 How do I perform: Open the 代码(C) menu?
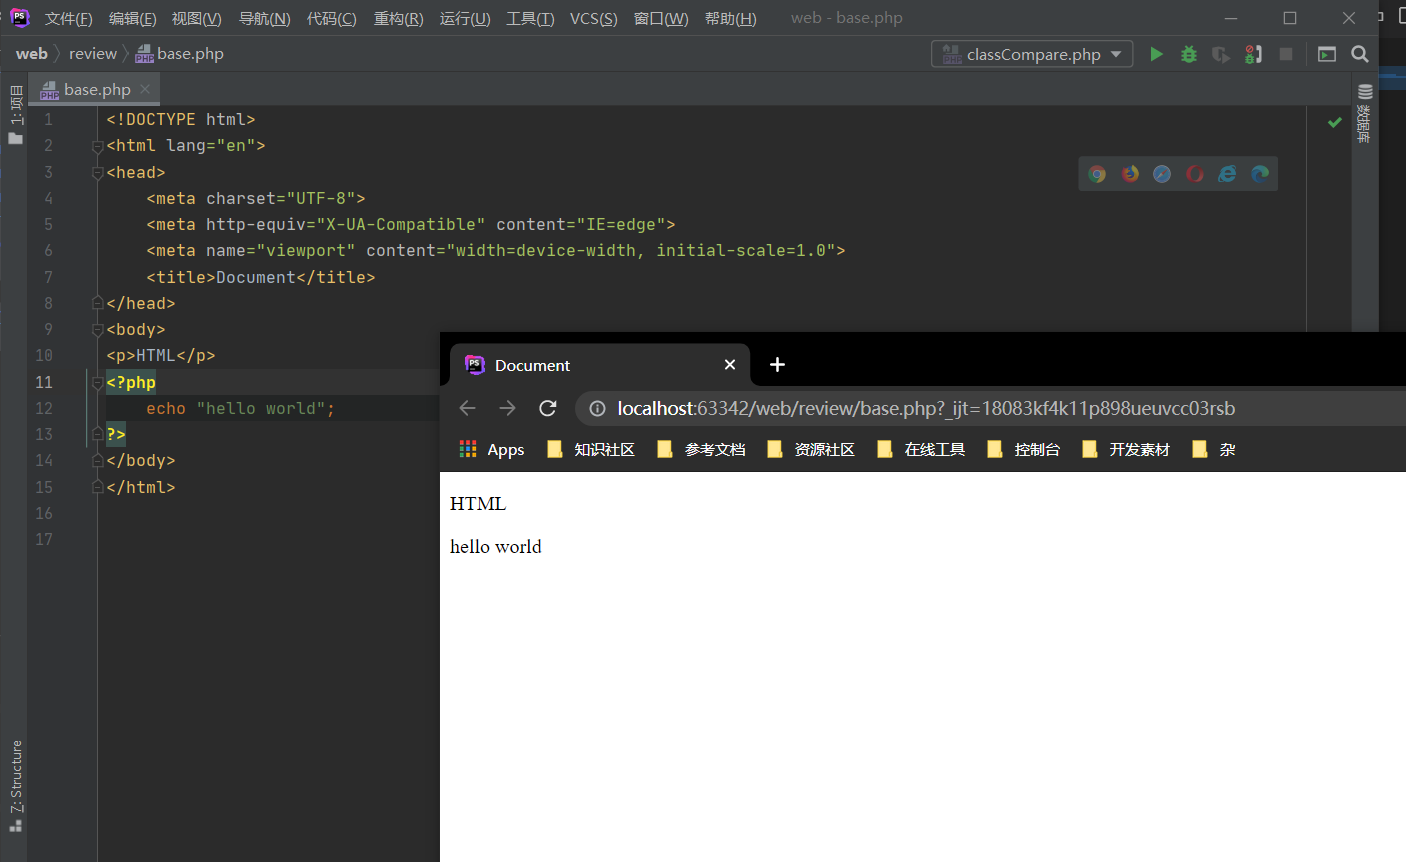coord(332,18)
